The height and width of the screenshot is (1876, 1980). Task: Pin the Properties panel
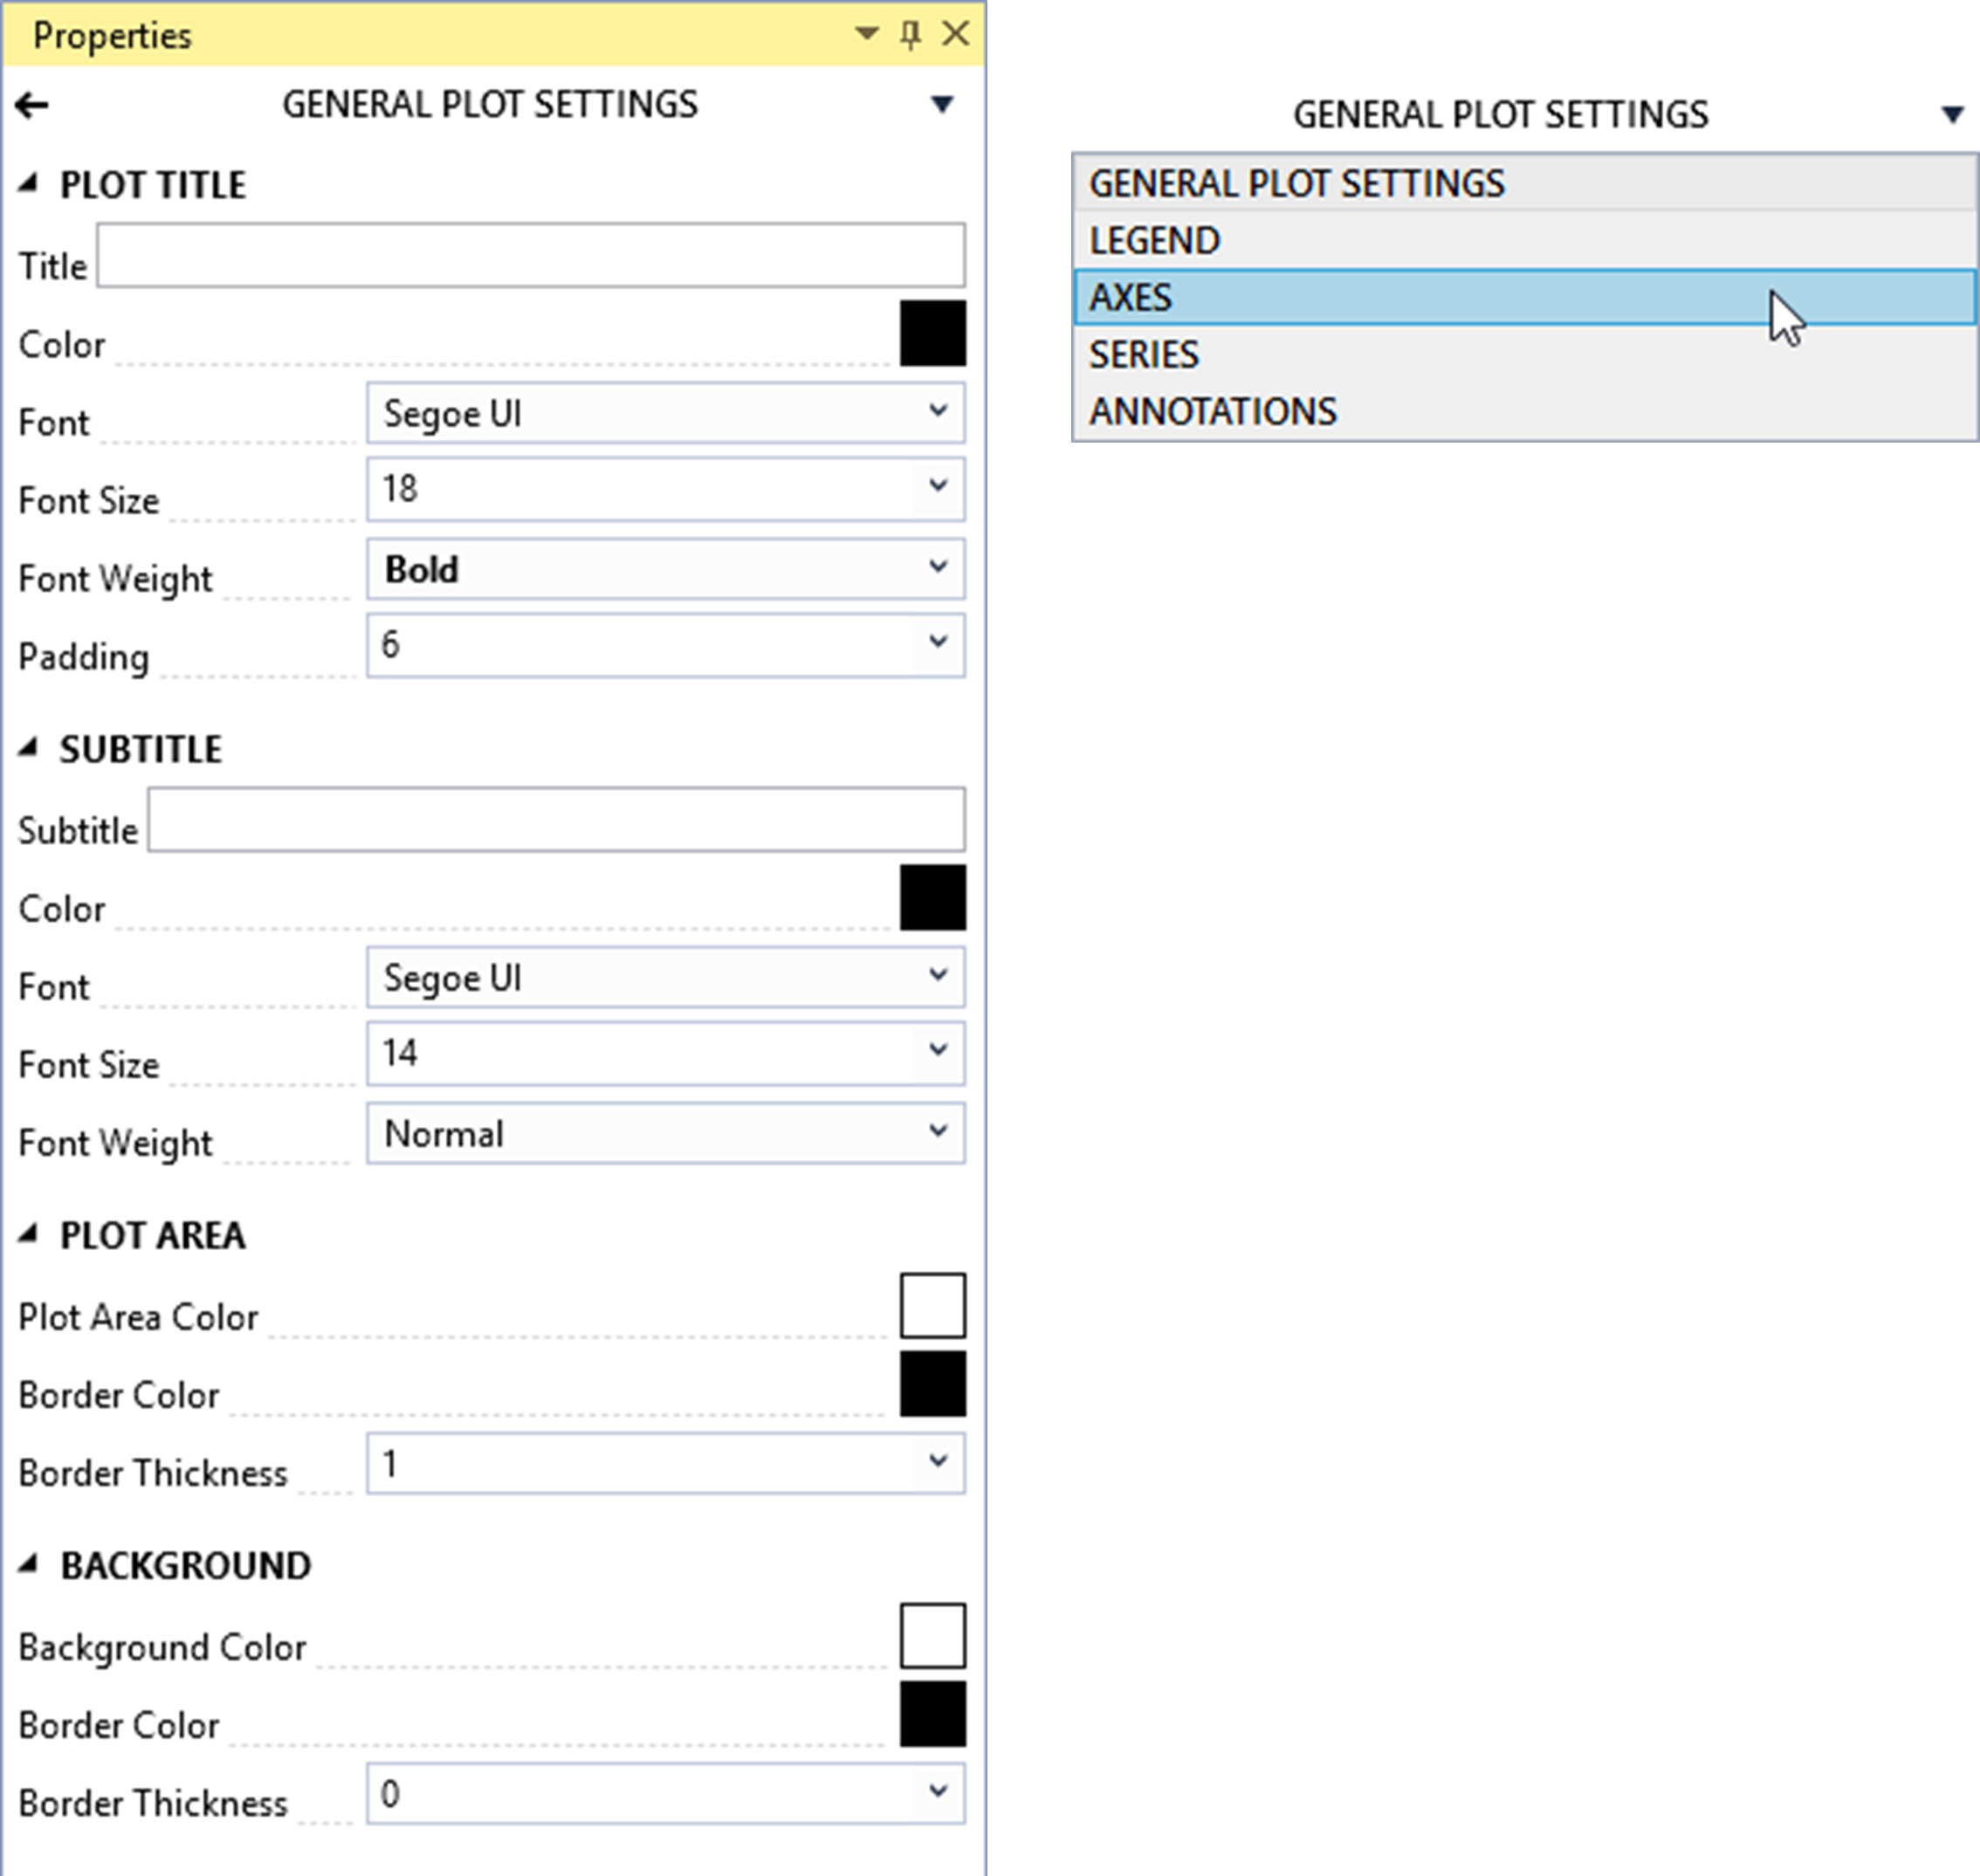pyautogui.click(x=910, y=35)
